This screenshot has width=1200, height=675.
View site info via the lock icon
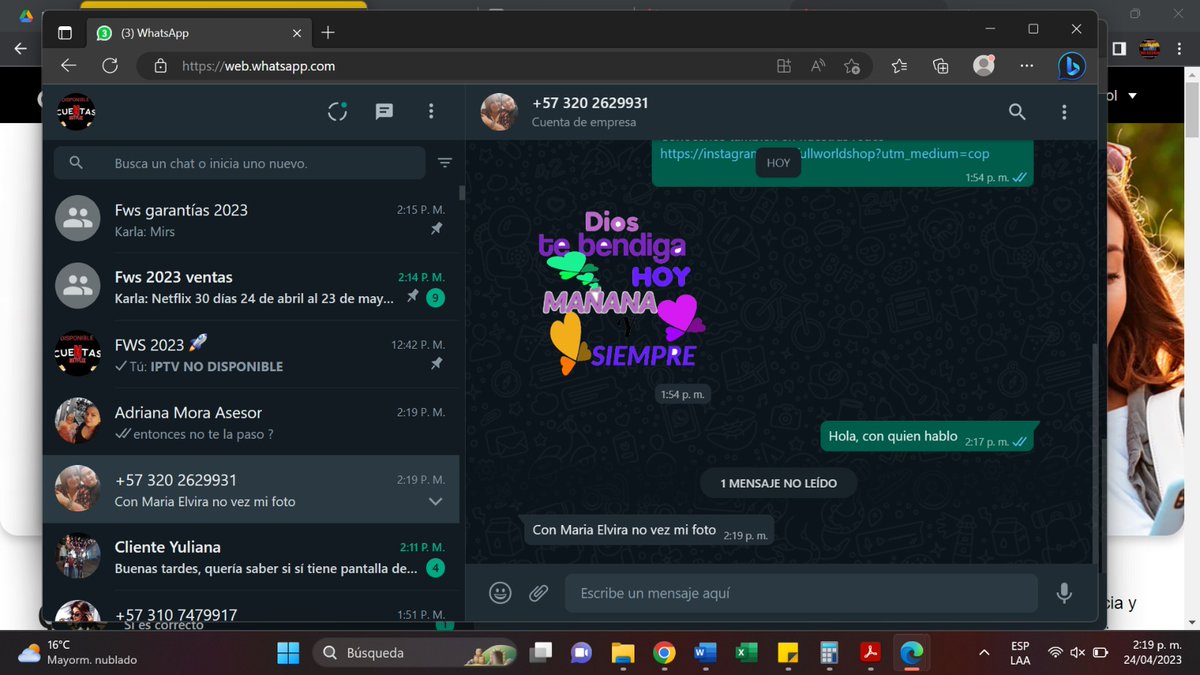click(160, 66)
